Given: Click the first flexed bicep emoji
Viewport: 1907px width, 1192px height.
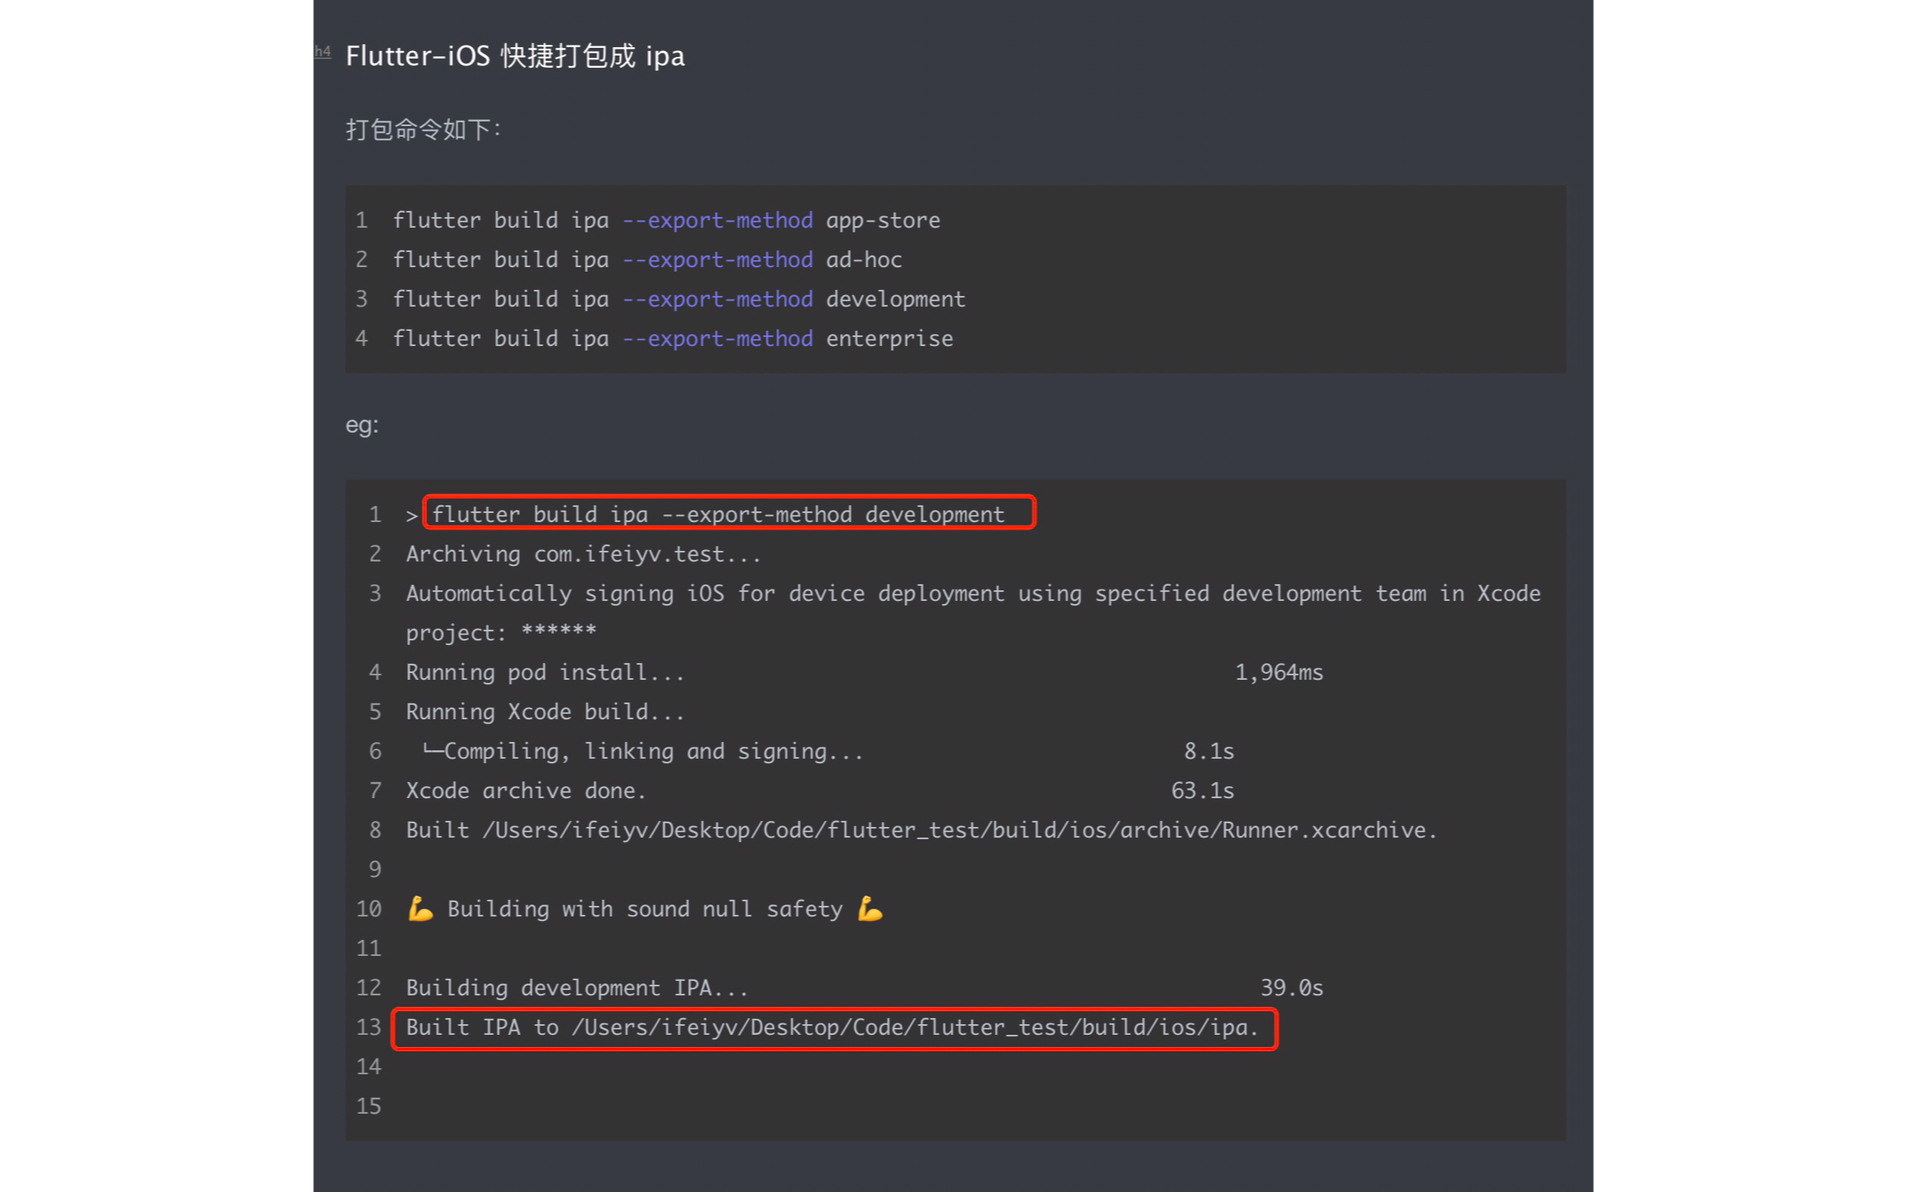Looking at the screenshot, I should click(x=420, y=909).
